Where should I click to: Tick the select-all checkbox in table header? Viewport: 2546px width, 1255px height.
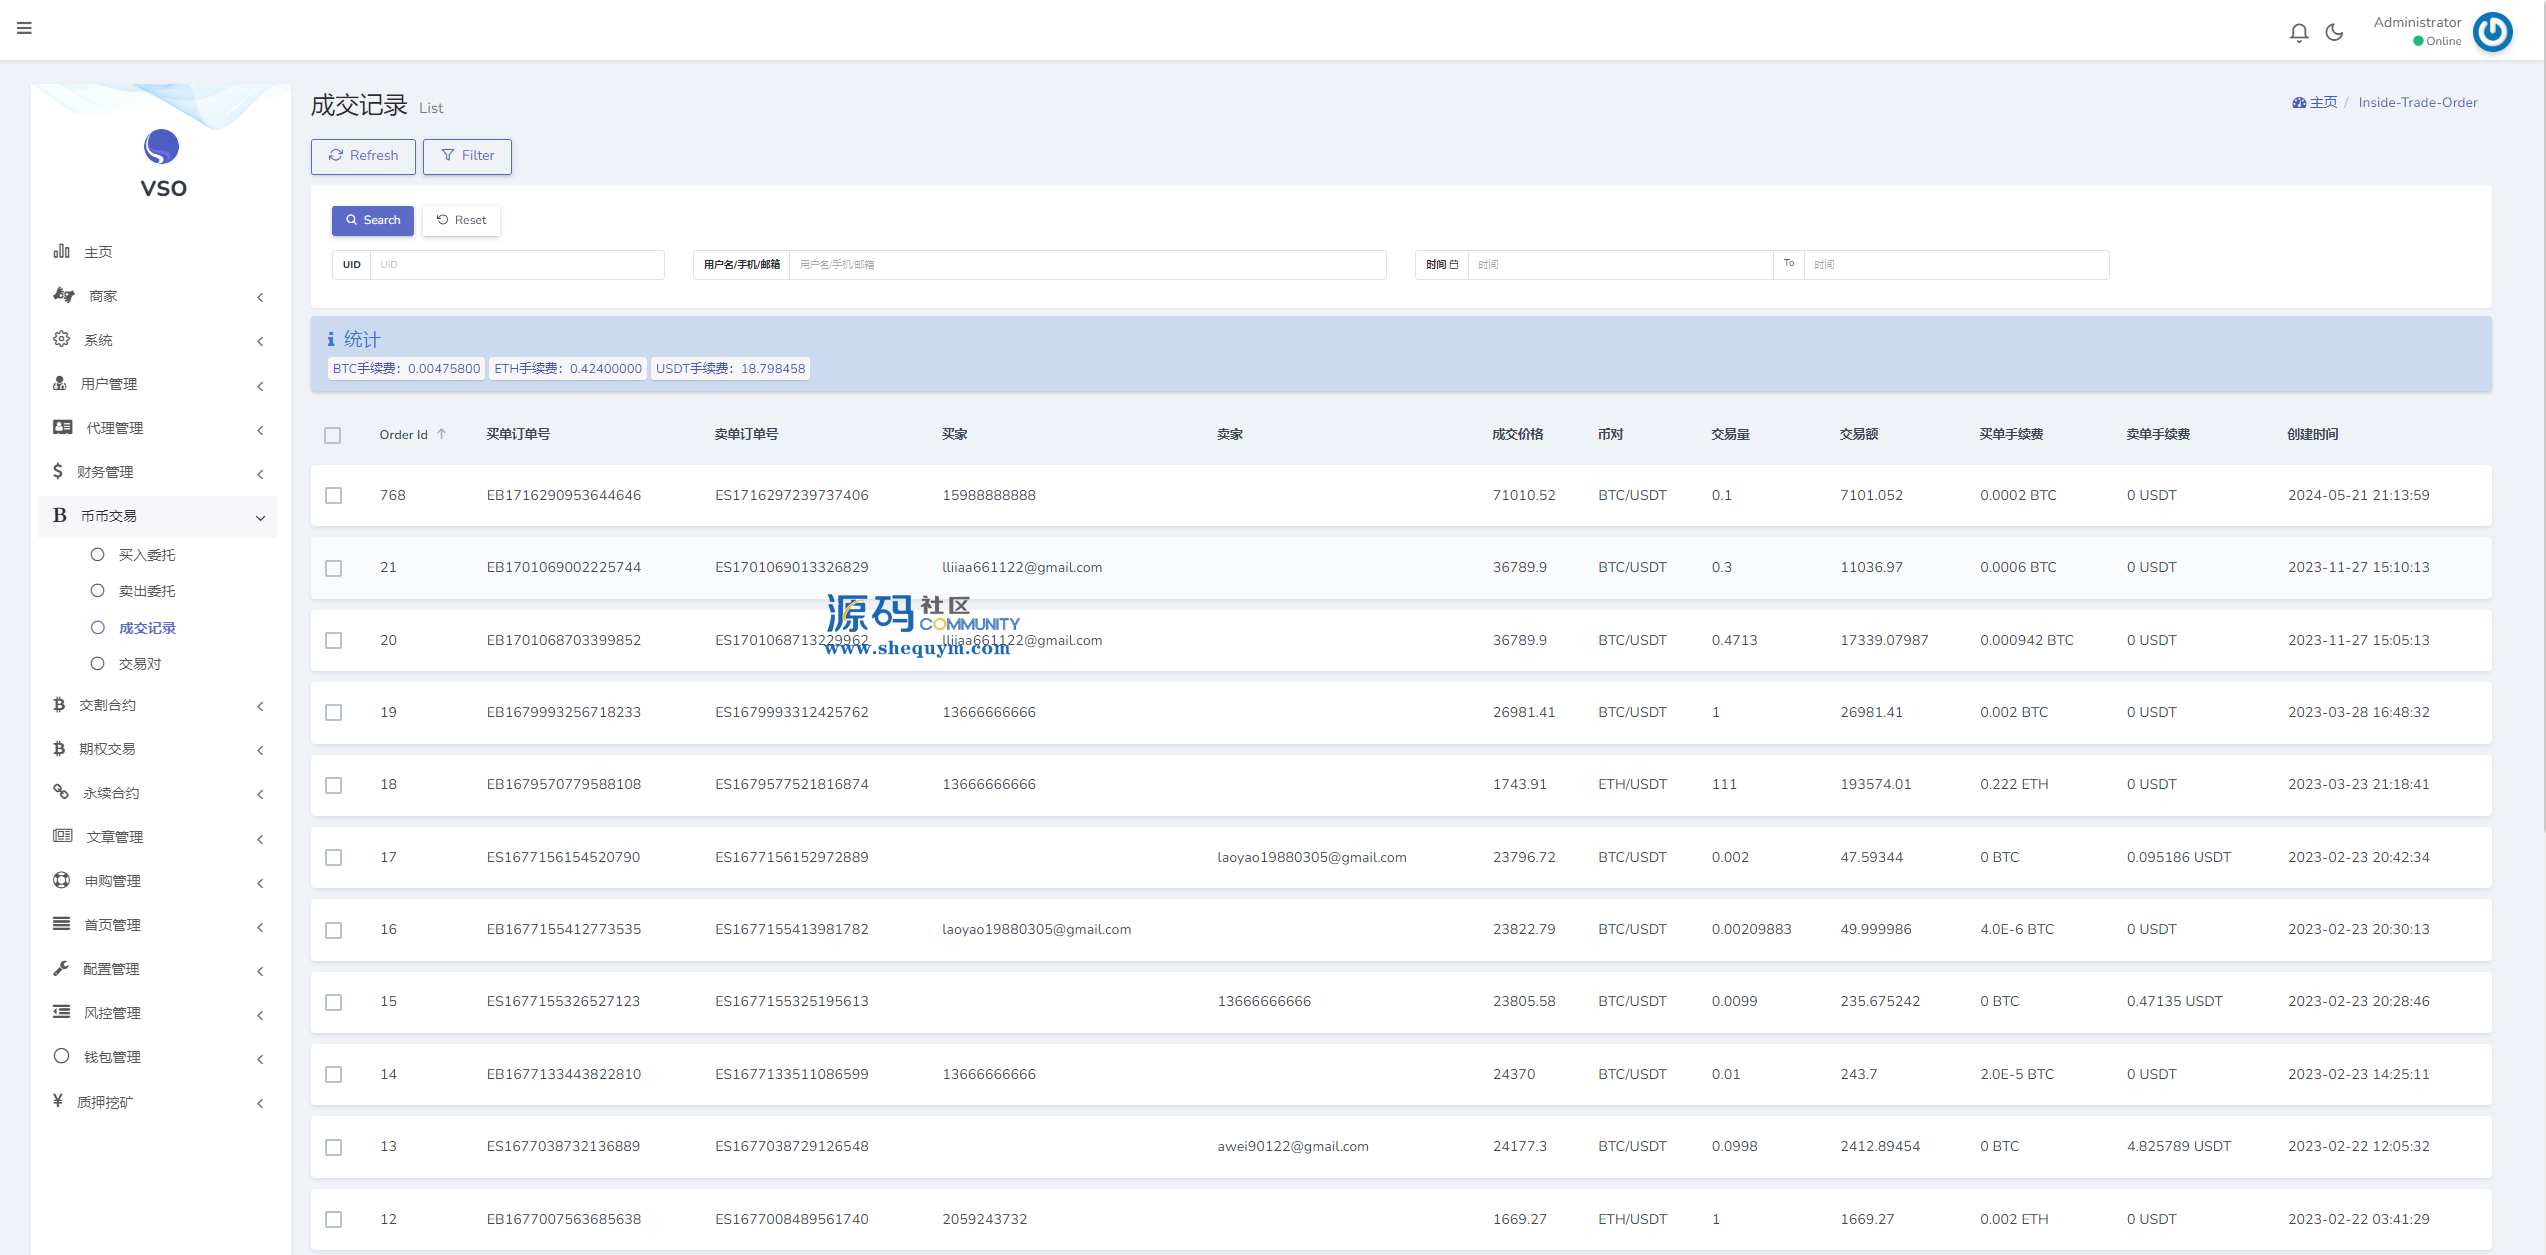333,435
